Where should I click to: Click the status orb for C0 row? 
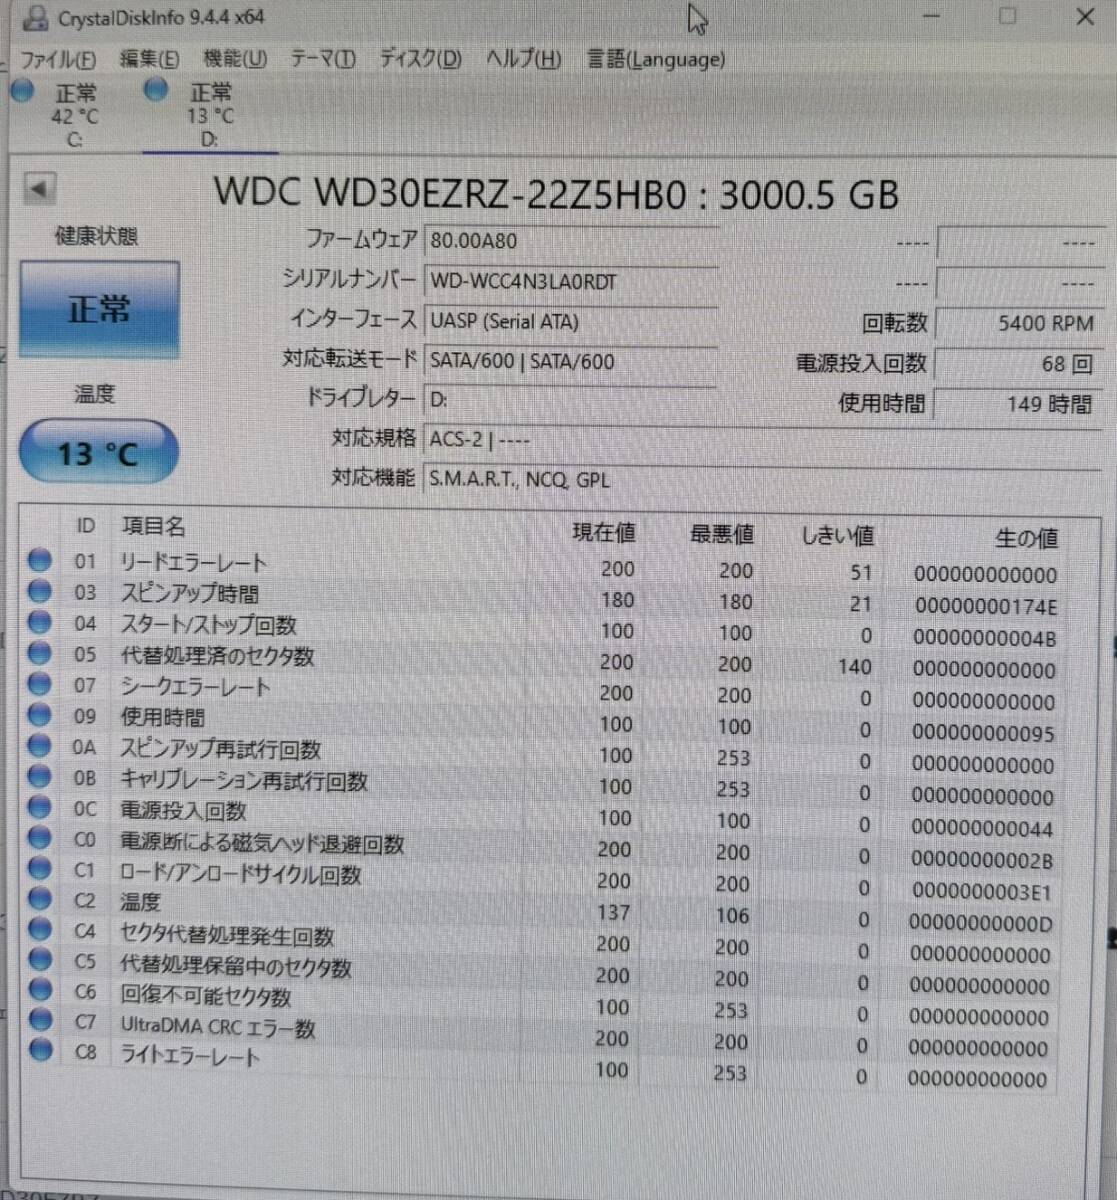tap(39, 838)
